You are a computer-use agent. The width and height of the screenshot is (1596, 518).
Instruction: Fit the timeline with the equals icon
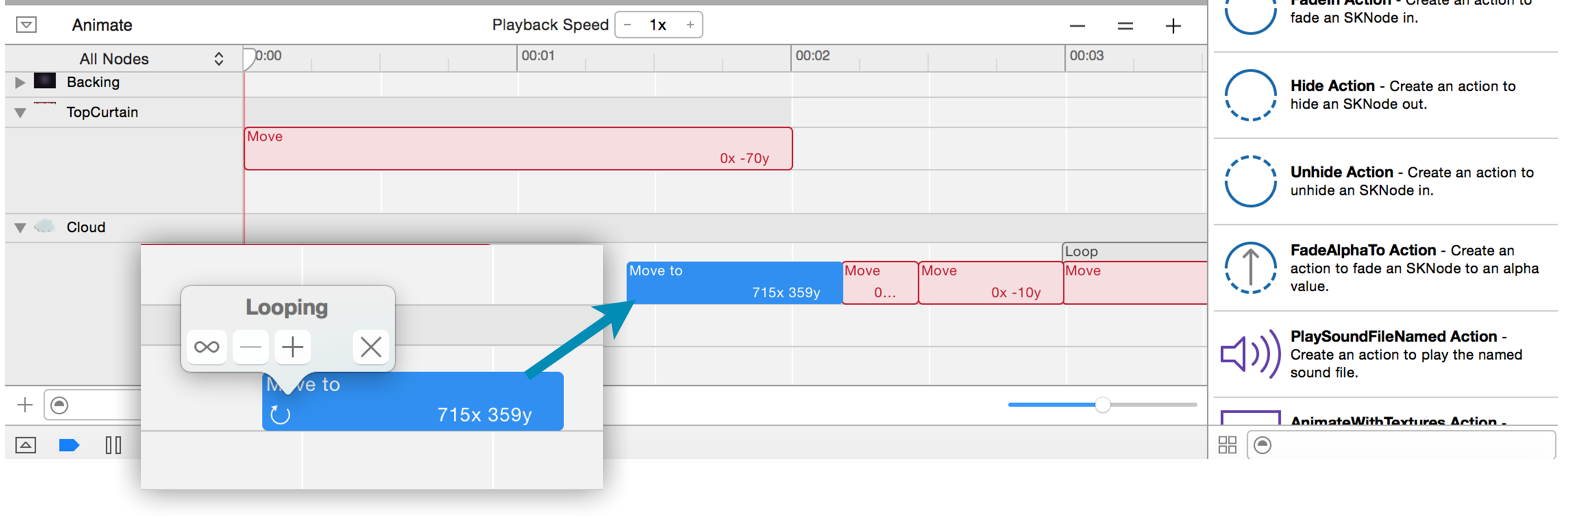tap(1125, 26)
